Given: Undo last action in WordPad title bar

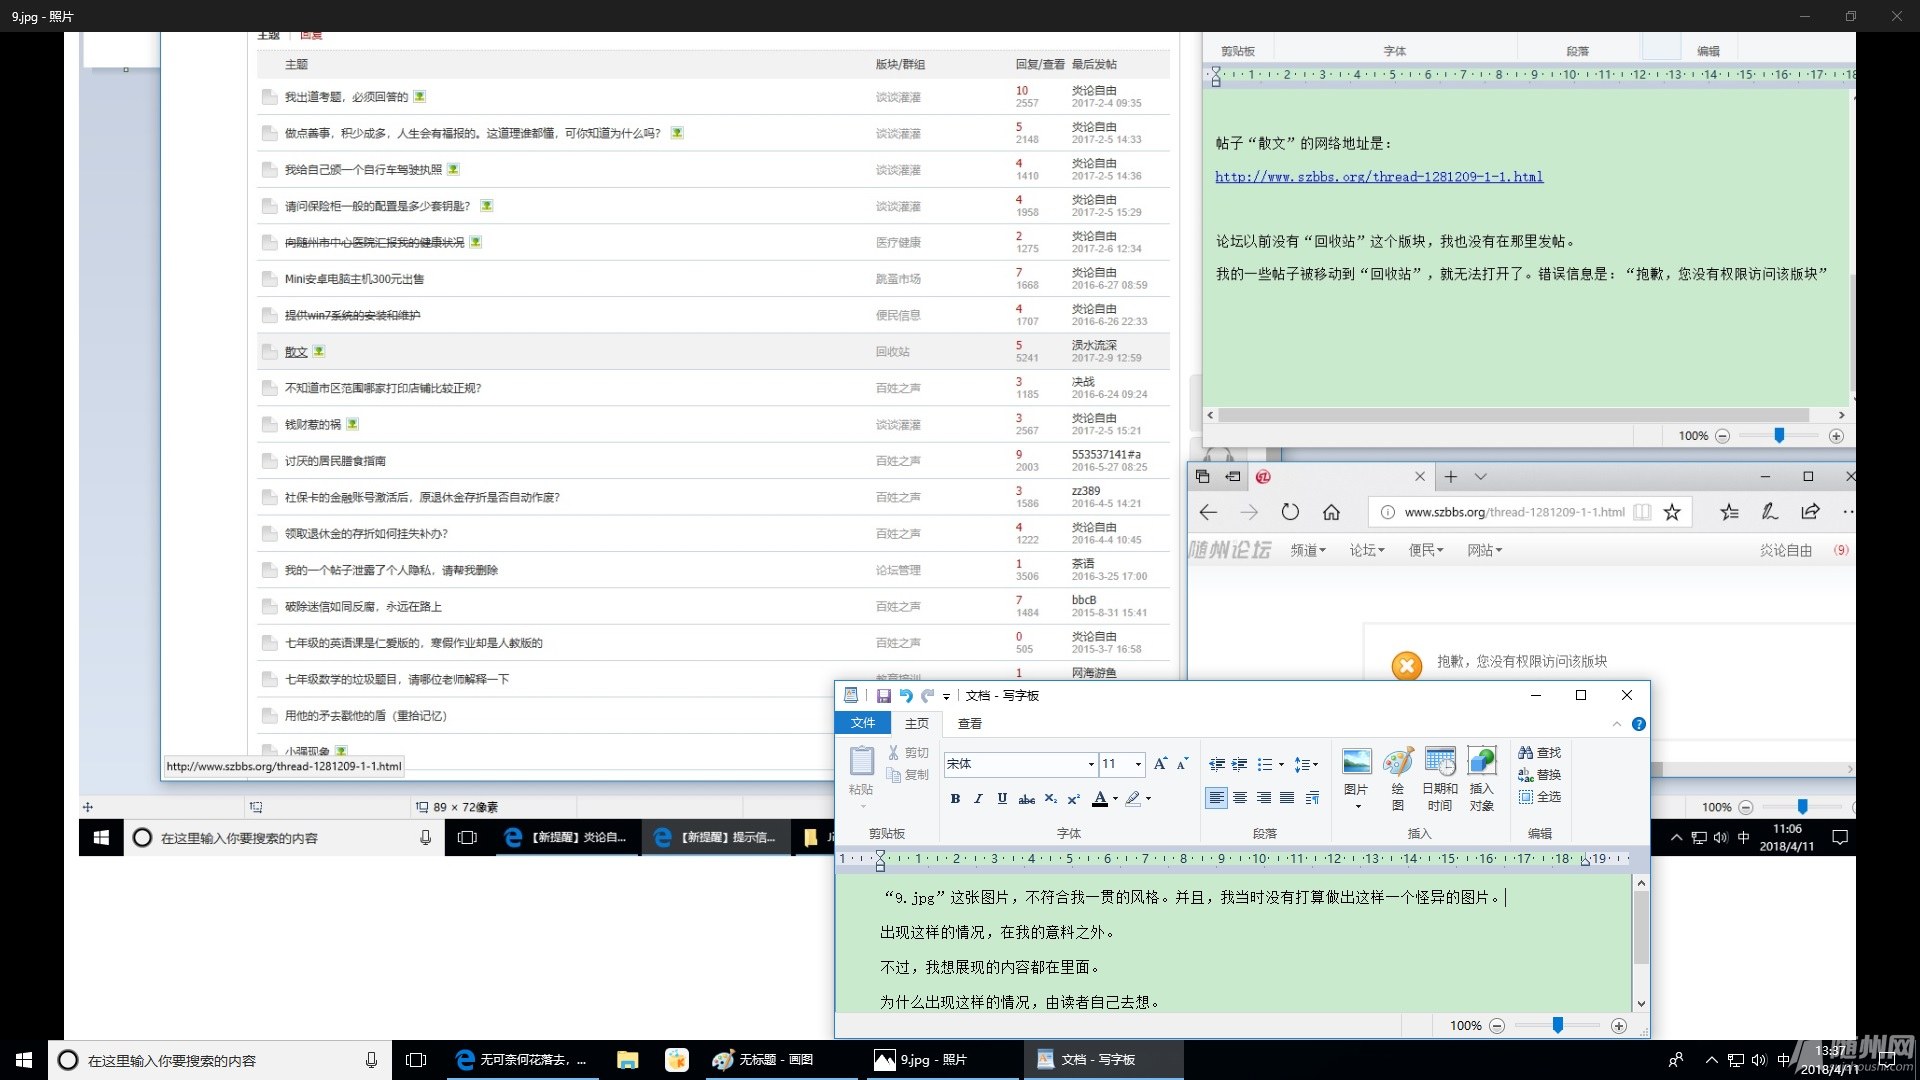Looking at the screenshot, I should click(x=906, y=696).
